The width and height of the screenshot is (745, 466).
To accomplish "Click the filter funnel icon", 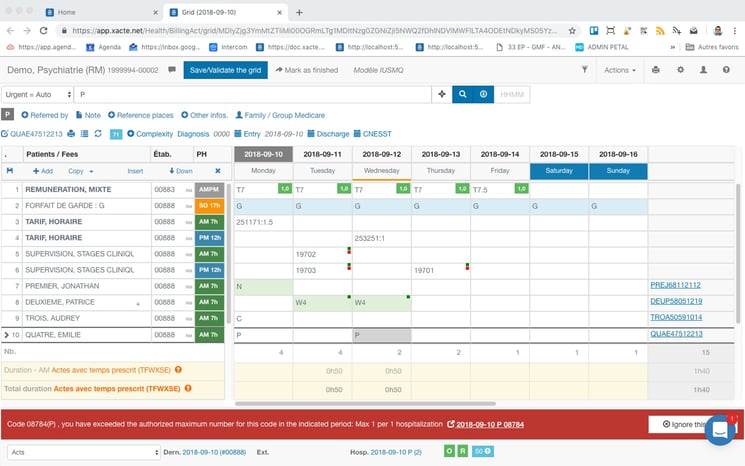I will pos(584,70).
